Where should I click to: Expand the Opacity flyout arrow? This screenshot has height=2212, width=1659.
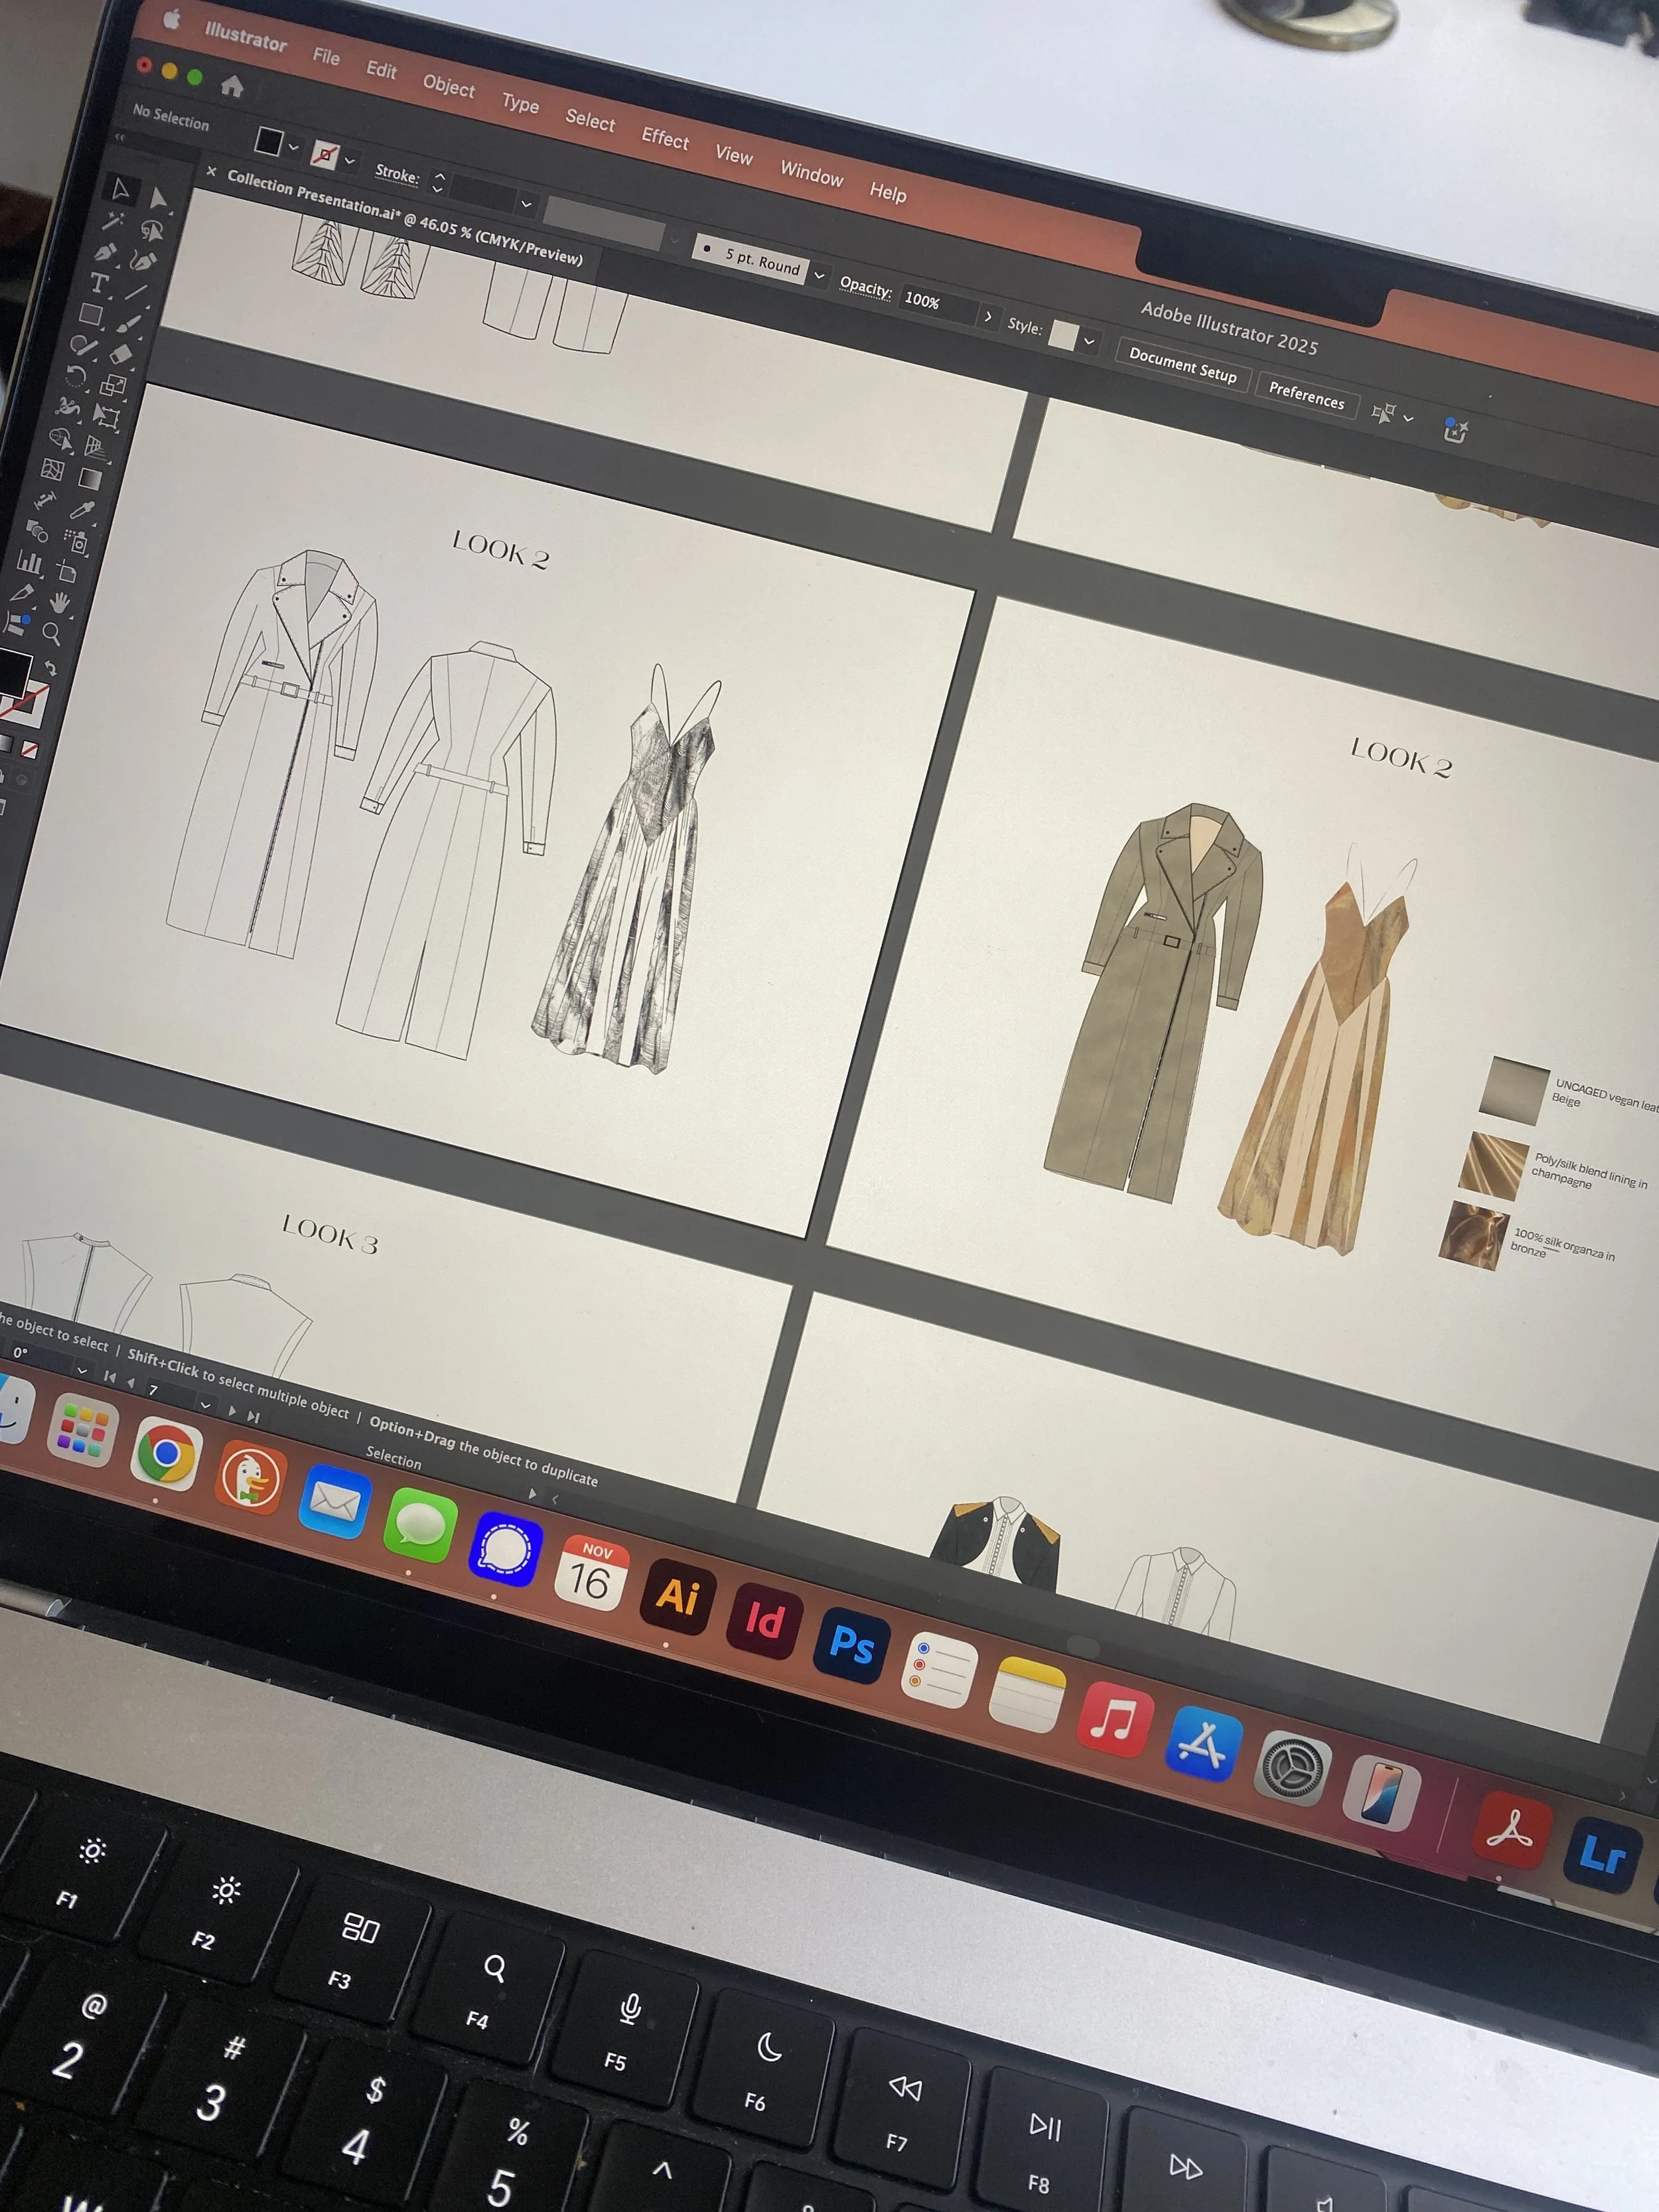[988, 316]
